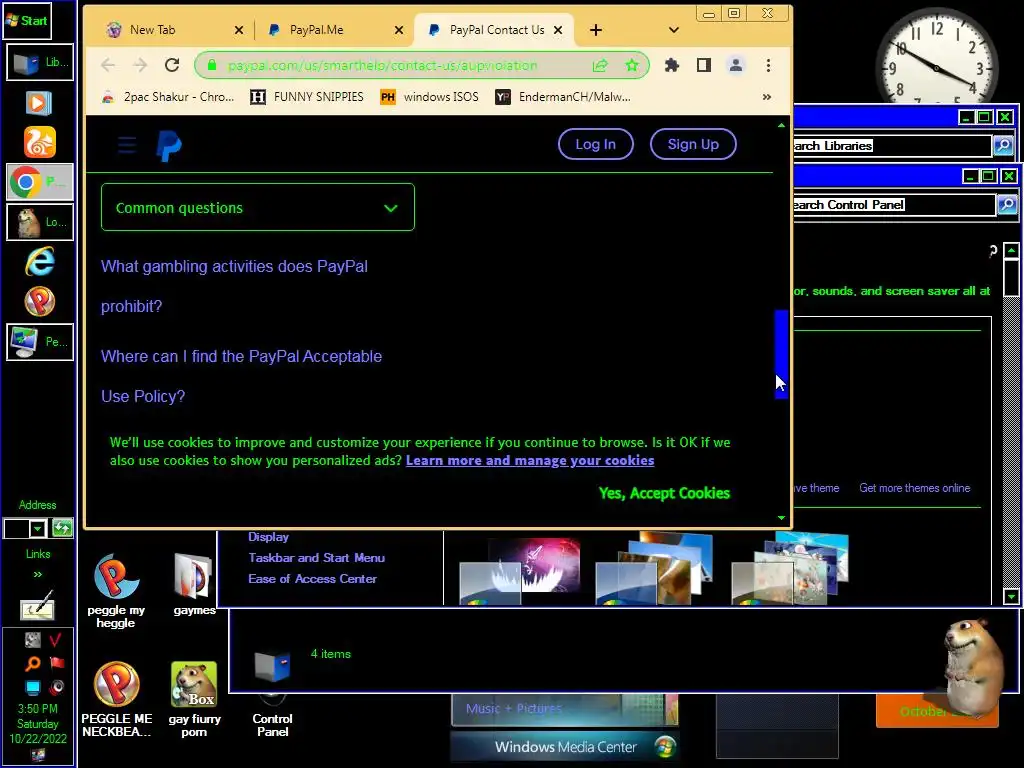Click the blue monitor network tray icon
This screenshot has width=1024, height=768.
tap(32, 687)
